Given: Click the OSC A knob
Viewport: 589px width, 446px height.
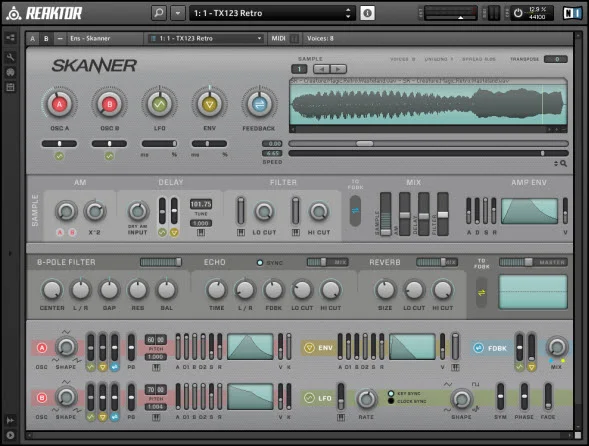Looking at the screenshot, I should click(59, 104).
